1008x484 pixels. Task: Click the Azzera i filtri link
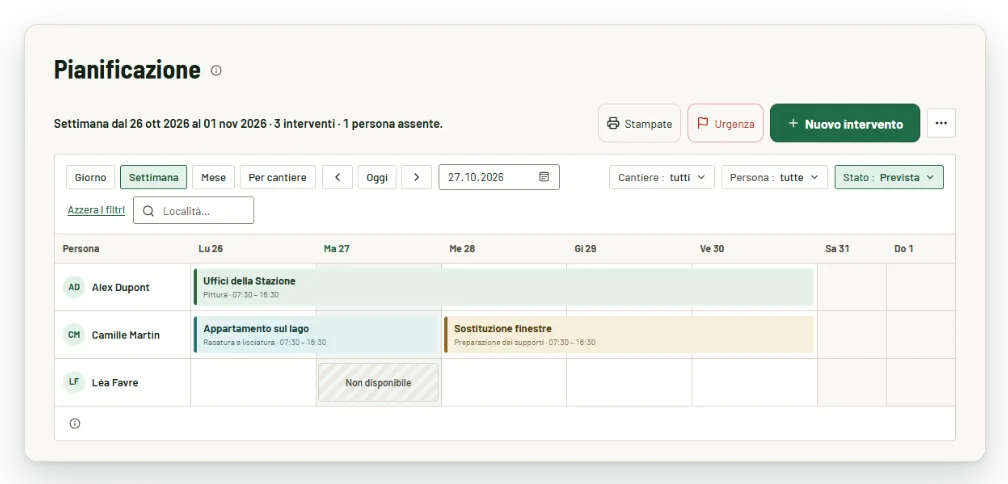(96, 210)
